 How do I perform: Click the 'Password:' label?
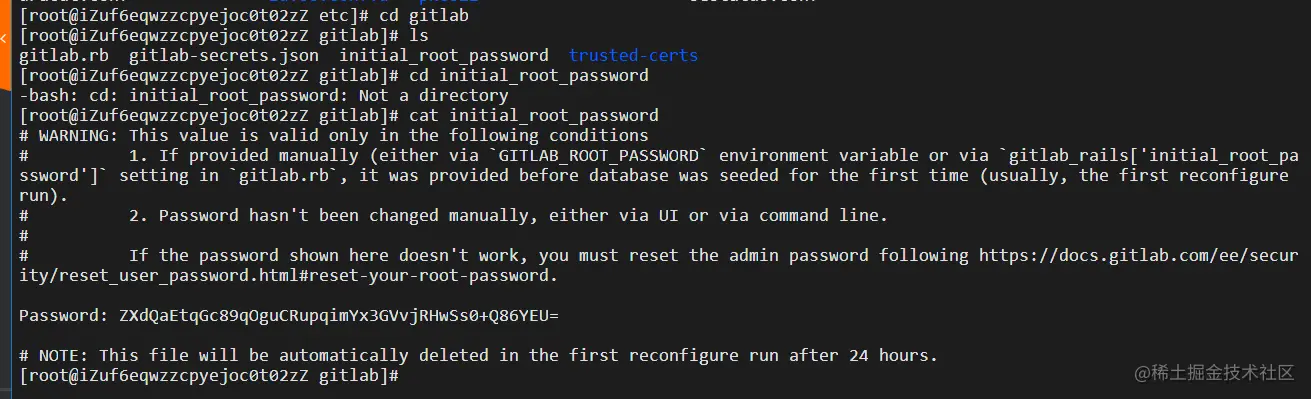(x=64, y=316)
